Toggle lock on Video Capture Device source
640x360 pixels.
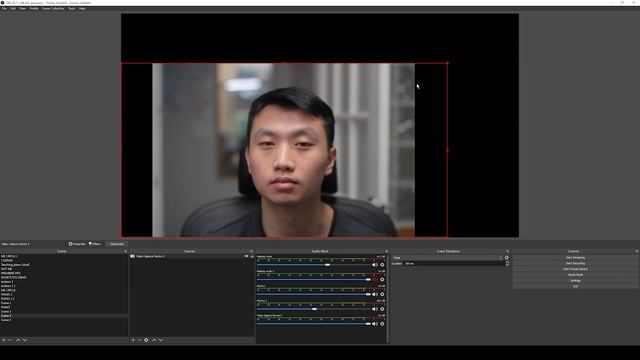tap(252, 256)
